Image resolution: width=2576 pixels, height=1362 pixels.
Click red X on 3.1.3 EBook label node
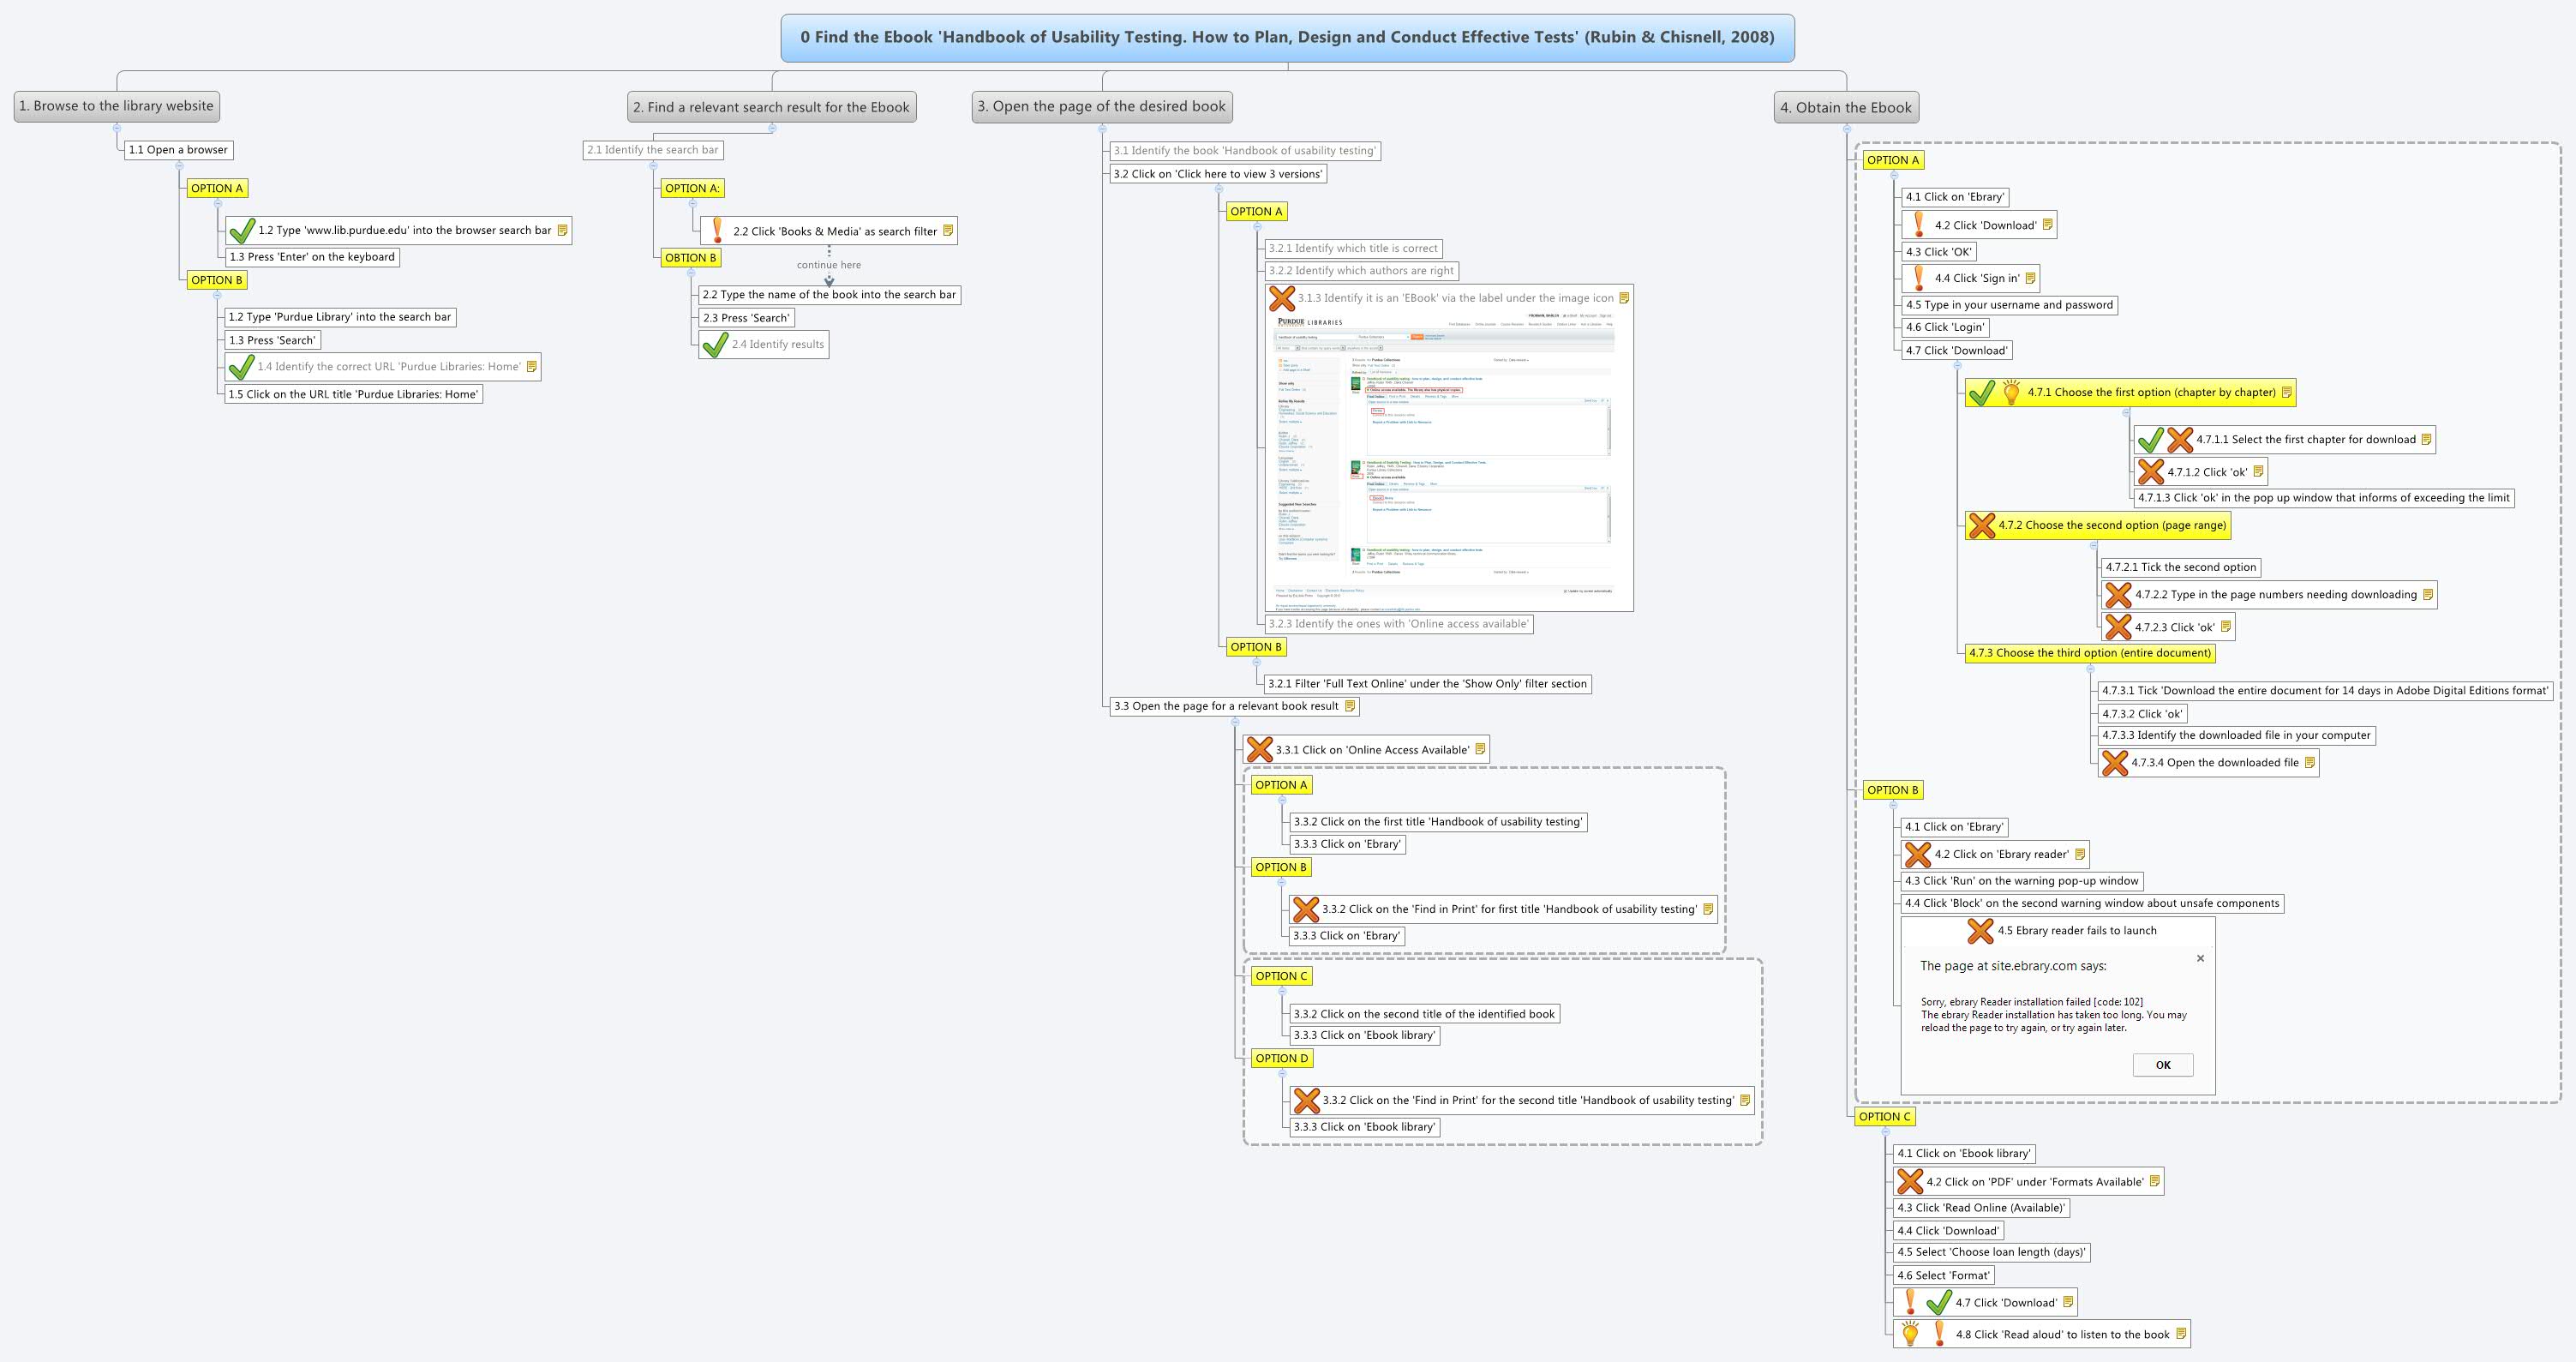[x=1281, y=298]
